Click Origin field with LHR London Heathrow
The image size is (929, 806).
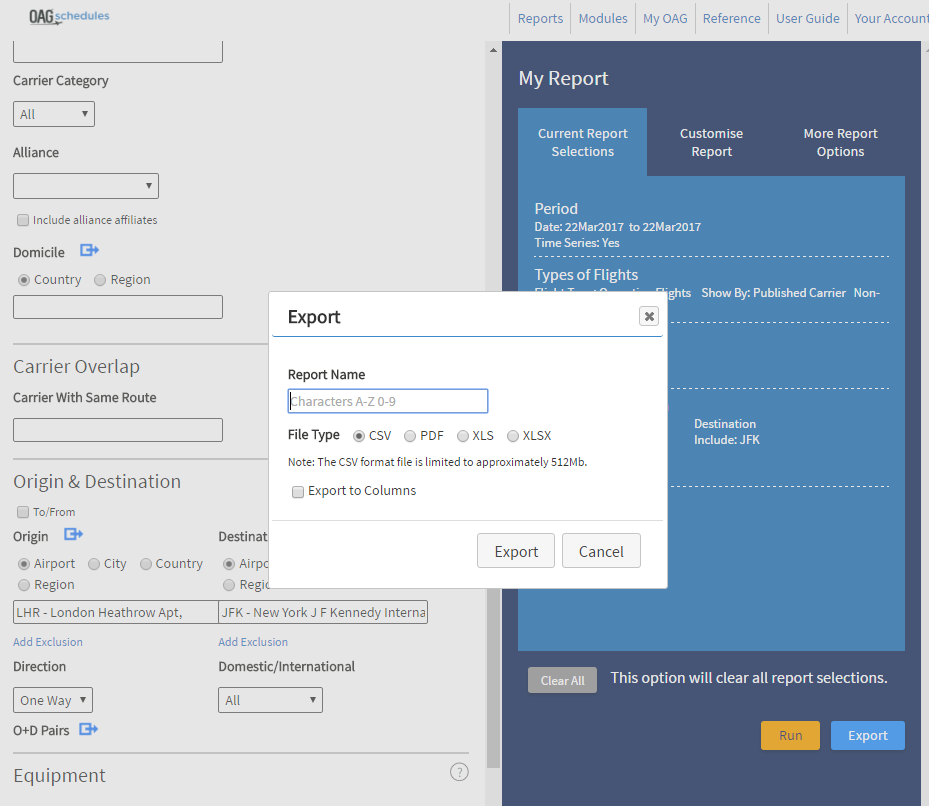coord(116,612)
